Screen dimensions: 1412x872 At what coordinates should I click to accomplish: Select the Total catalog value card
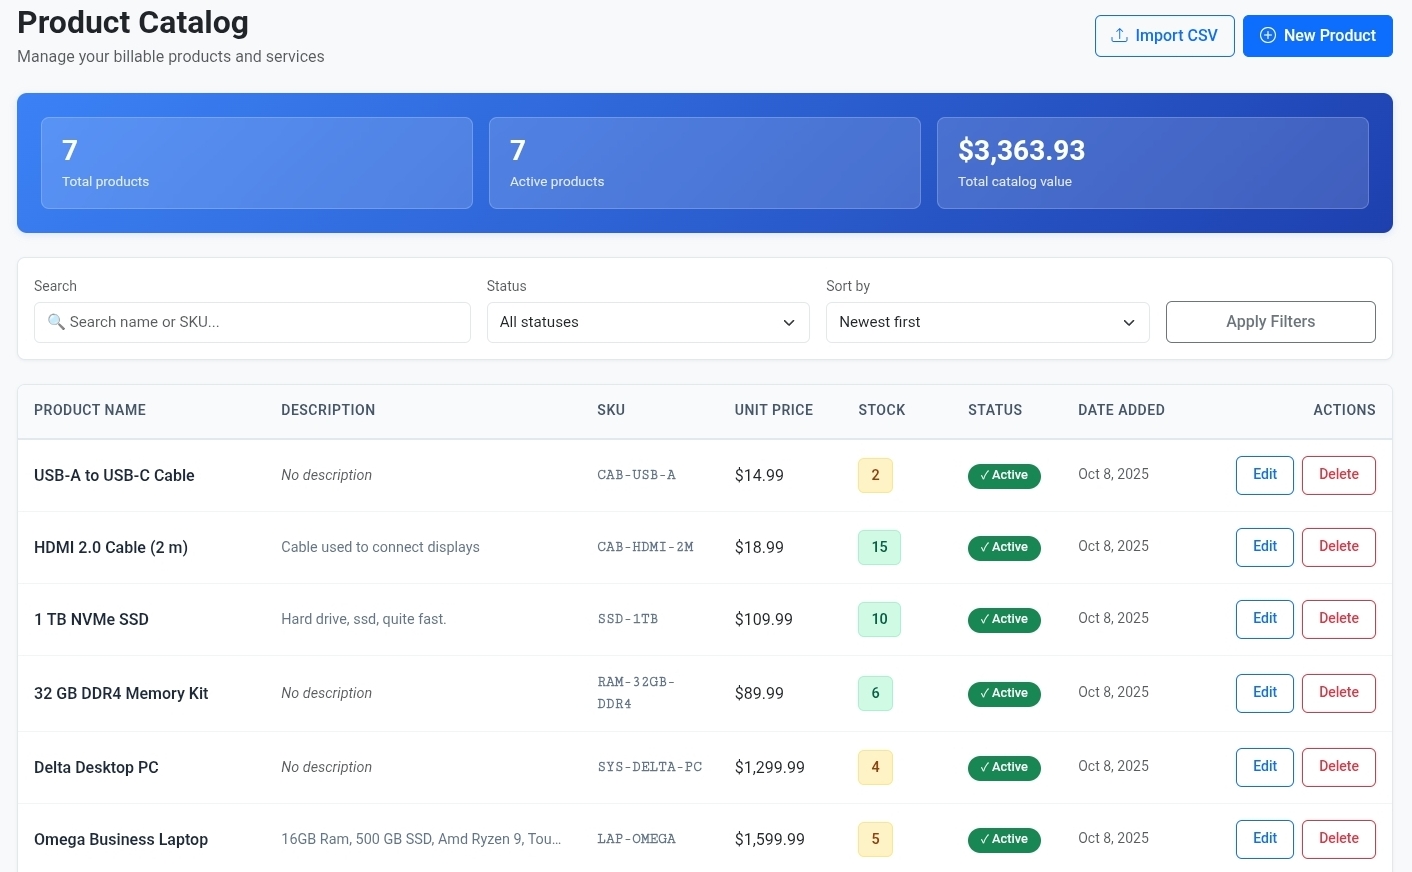pos(1152,163)
